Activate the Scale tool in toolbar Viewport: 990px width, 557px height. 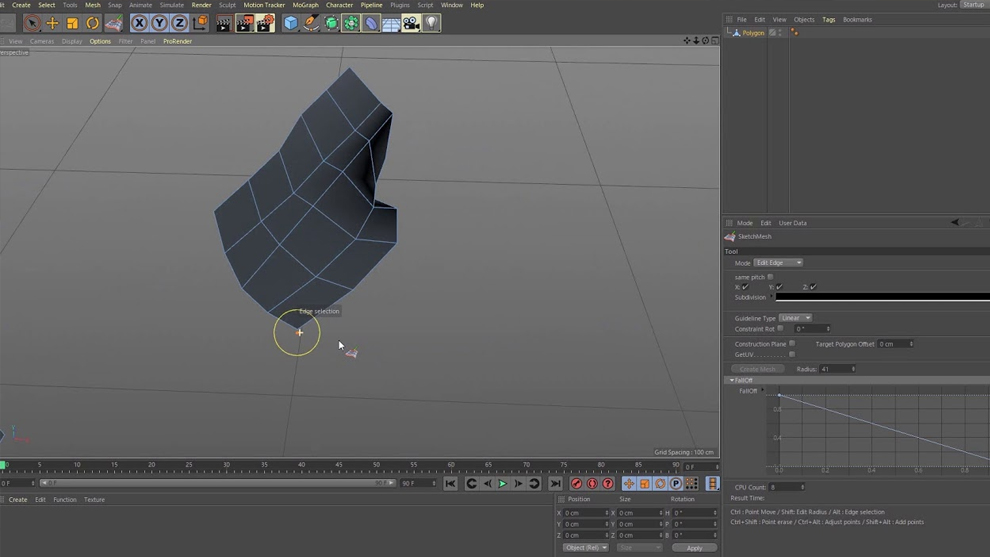pyautogui.click(x=73, y=23)
